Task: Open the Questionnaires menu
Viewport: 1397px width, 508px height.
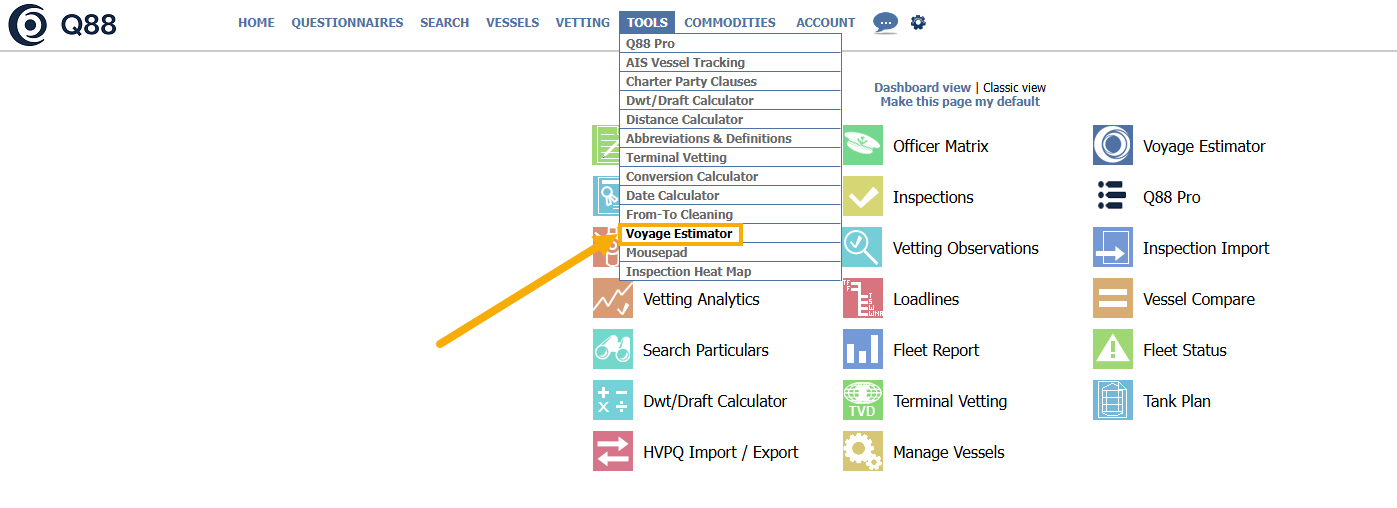Action: pyautogui.click(x=347, y=23)
